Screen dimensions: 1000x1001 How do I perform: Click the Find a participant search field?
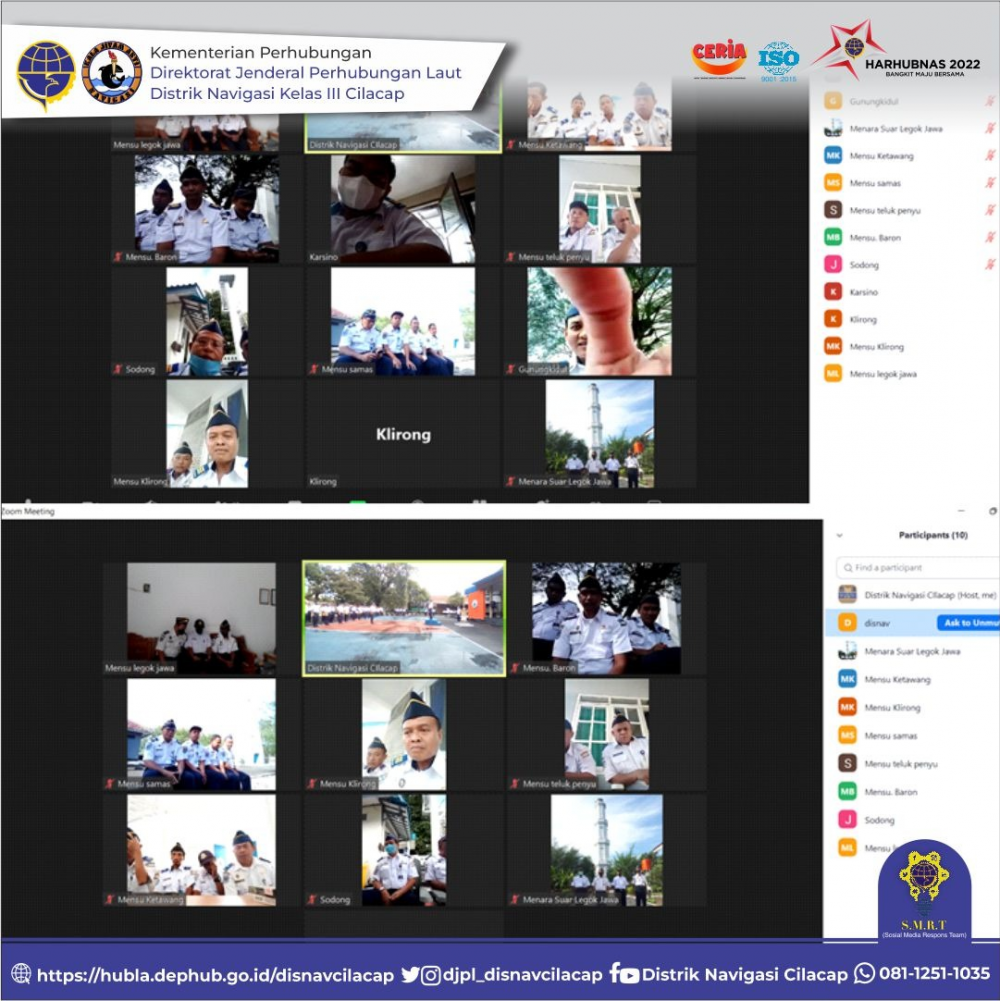coord(917,568)
